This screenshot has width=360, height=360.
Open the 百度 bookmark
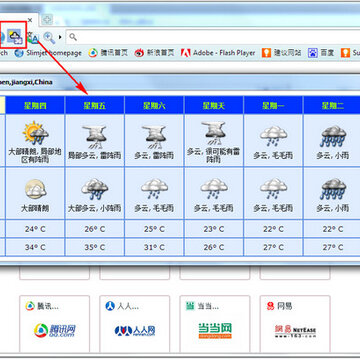click(321, 53)
